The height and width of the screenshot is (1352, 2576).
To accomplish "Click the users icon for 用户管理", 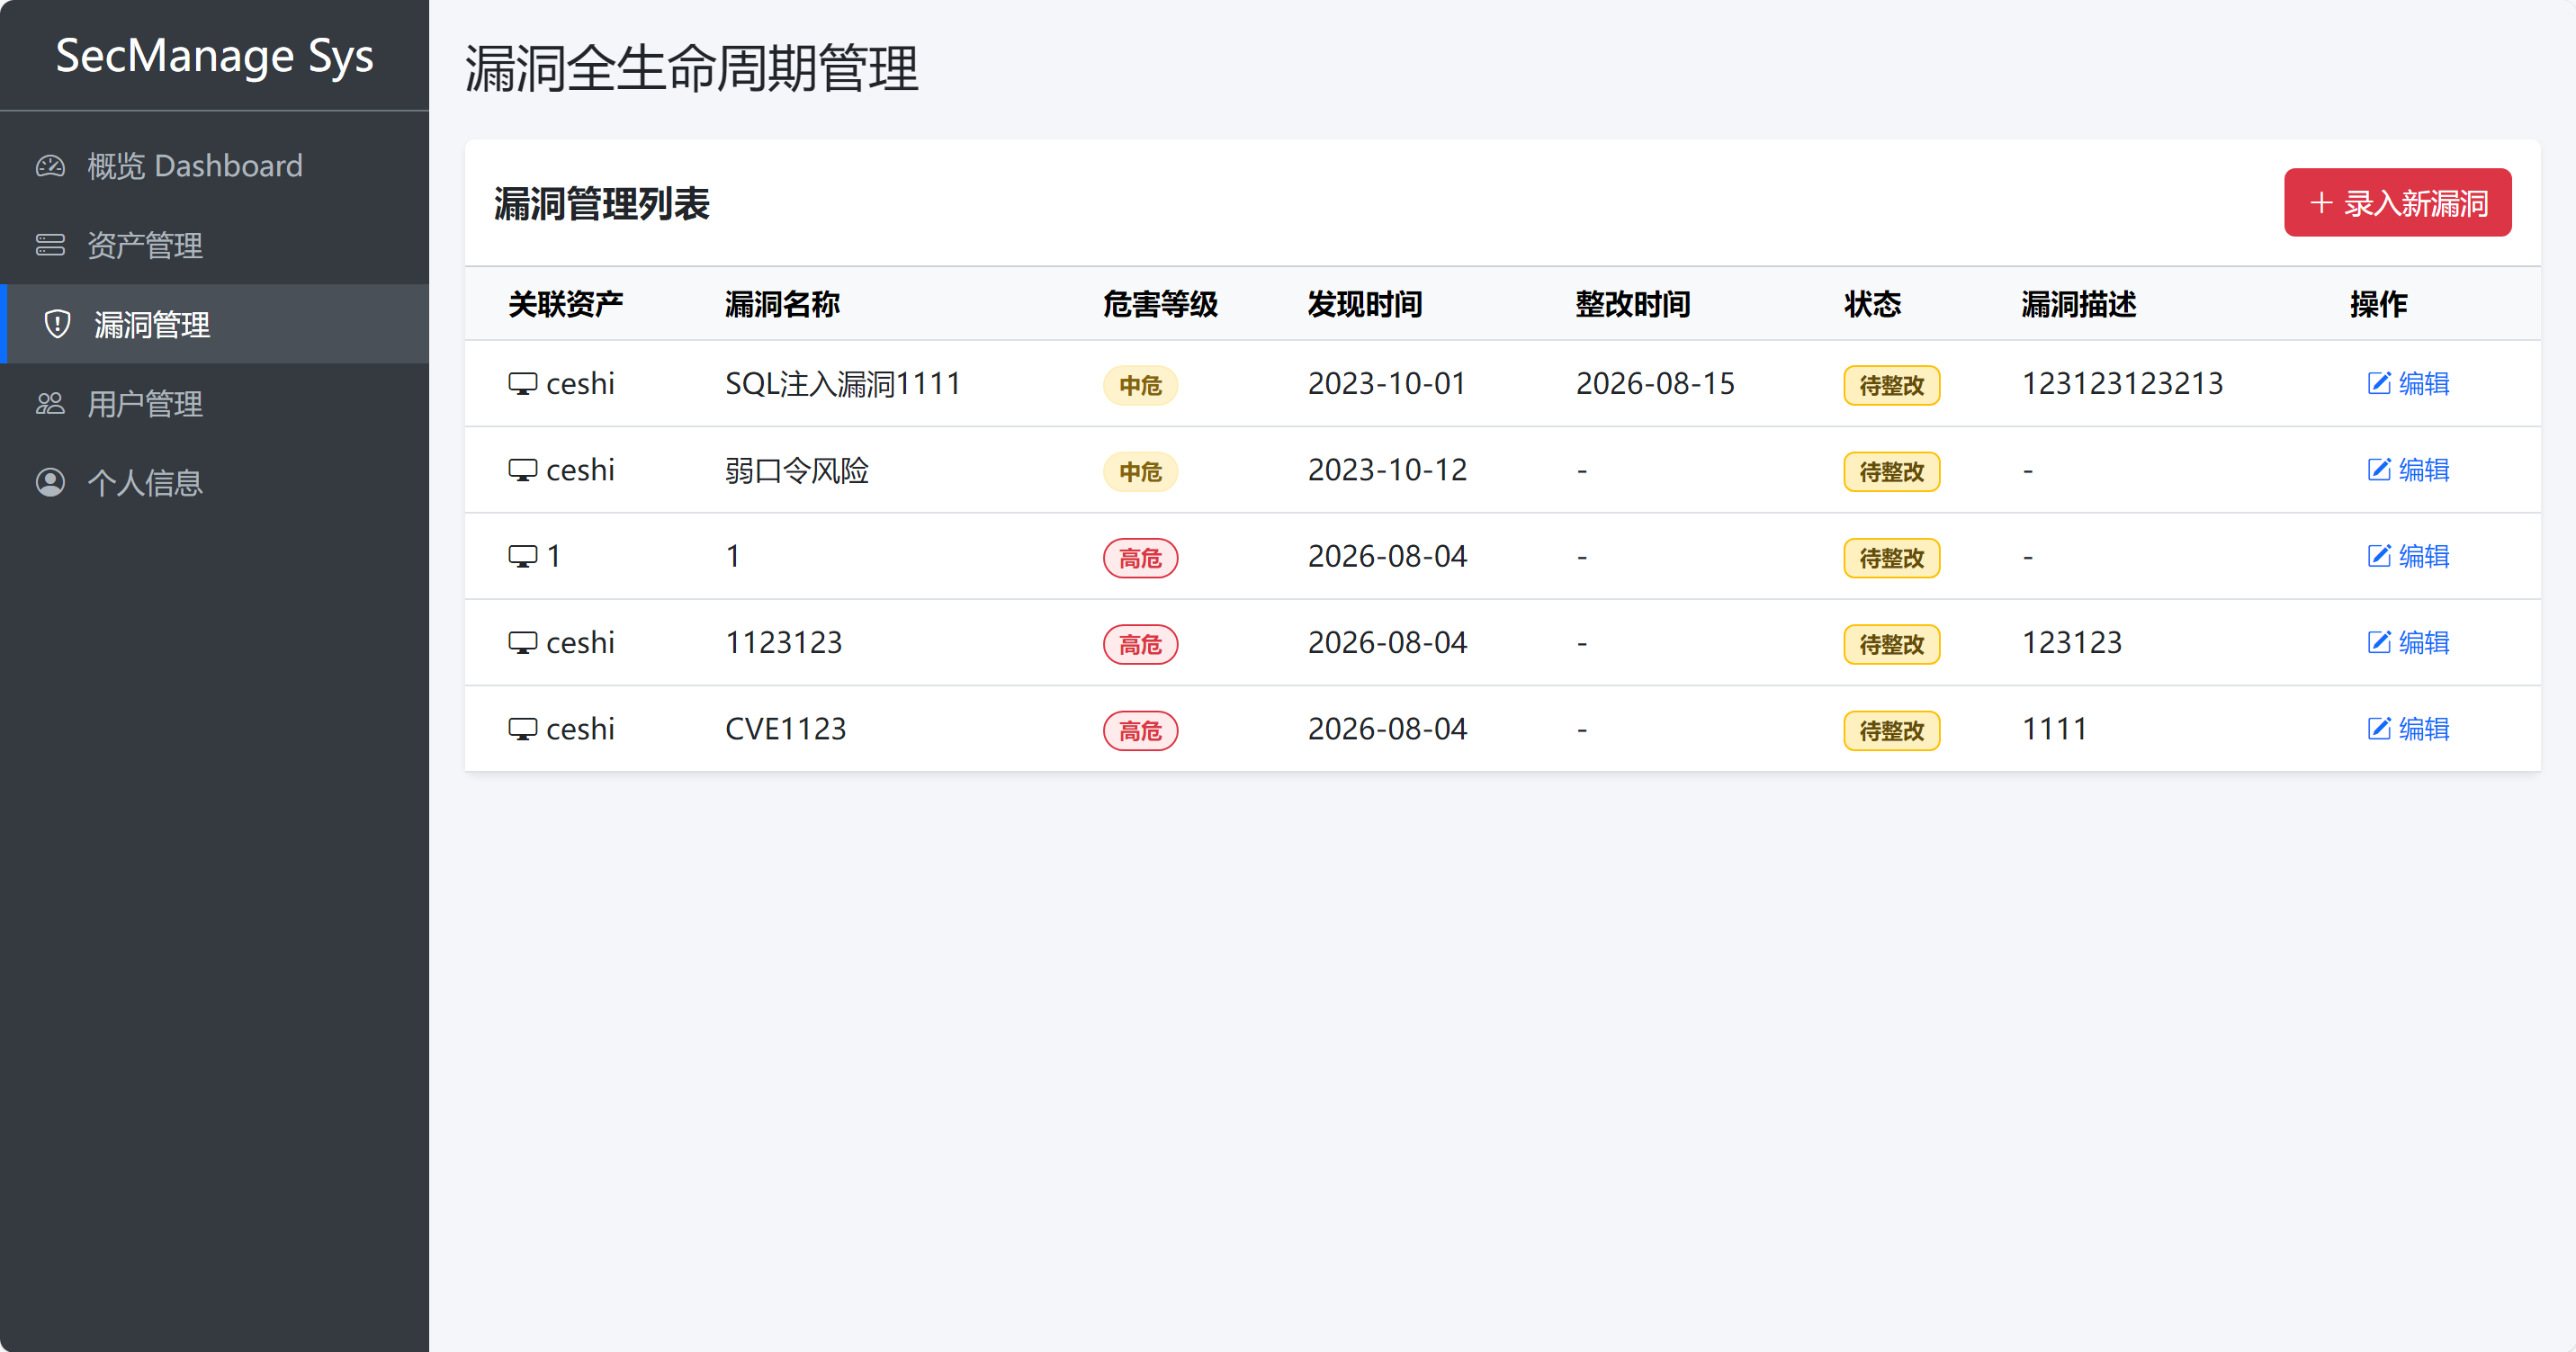I will click(x=50, y=403).
